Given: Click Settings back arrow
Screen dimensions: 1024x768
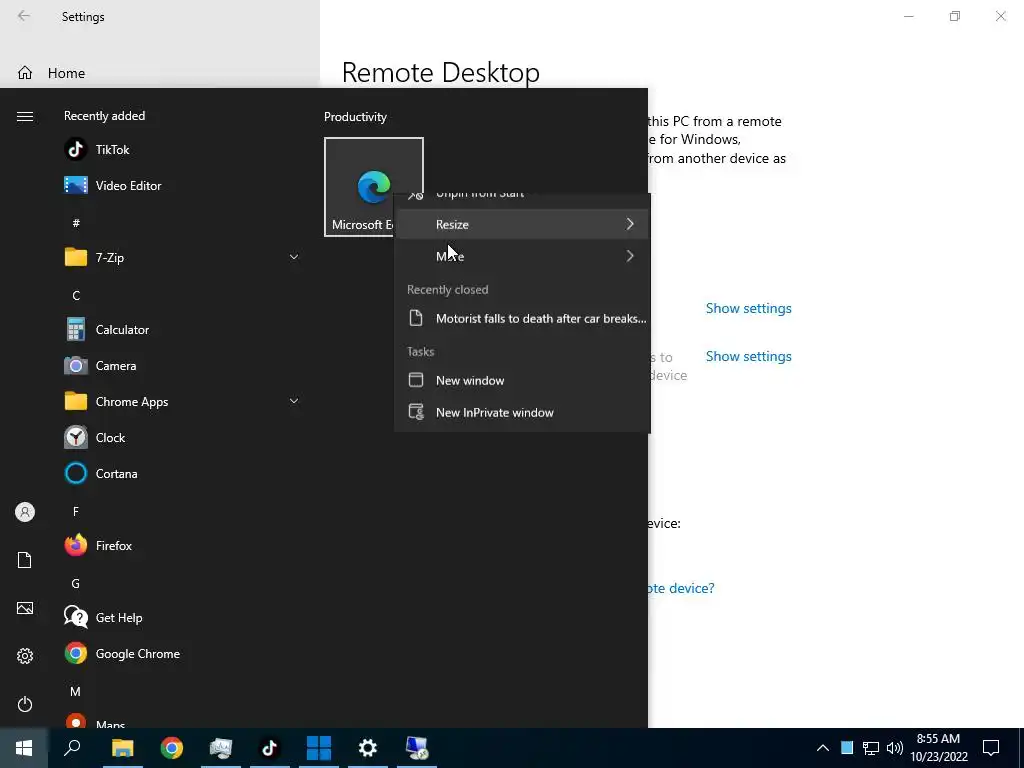Looking at the screenshot, I should pyautogui.click(x=24, y=16).
